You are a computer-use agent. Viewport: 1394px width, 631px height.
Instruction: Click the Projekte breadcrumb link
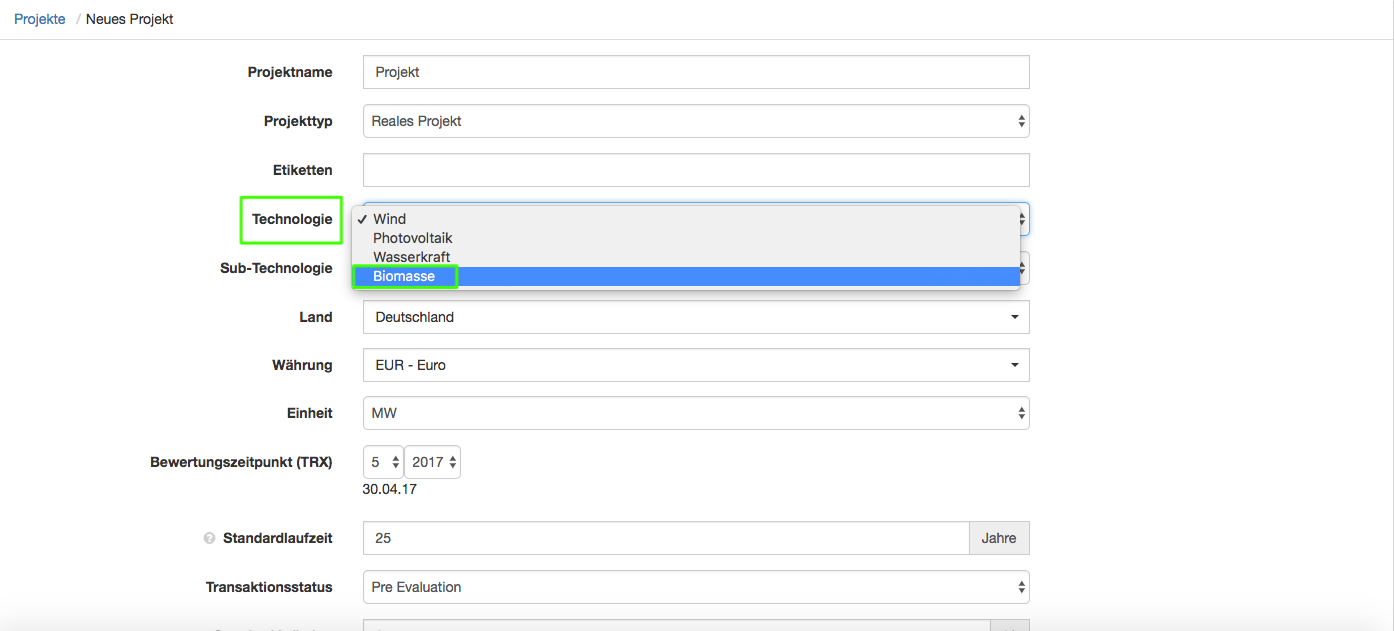(x=39, y=19)
